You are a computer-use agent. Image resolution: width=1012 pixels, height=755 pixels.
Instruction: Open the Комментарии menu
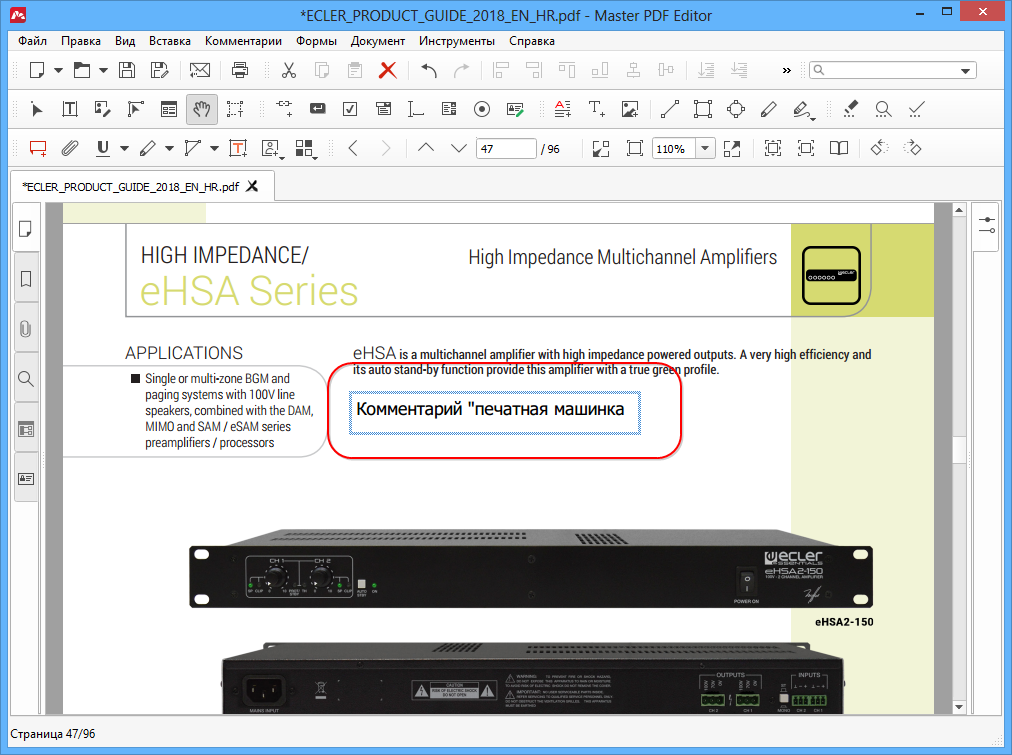tap(243, 41)
